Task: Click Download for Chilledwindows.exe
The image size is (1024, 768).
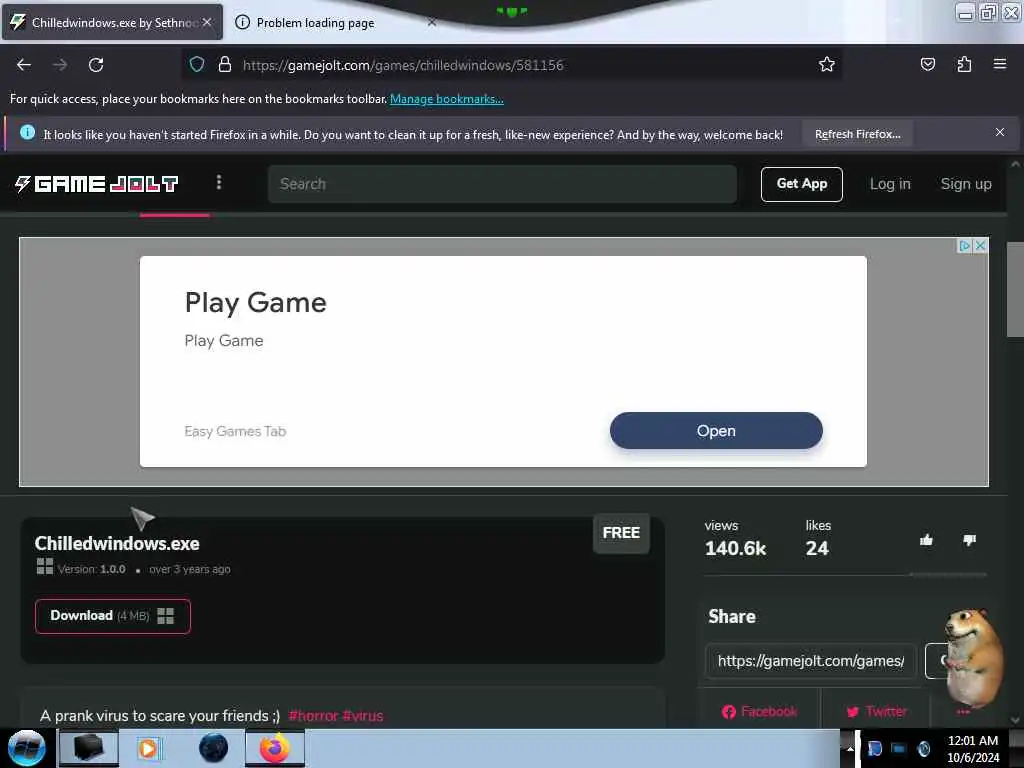Action: point(112,616)
